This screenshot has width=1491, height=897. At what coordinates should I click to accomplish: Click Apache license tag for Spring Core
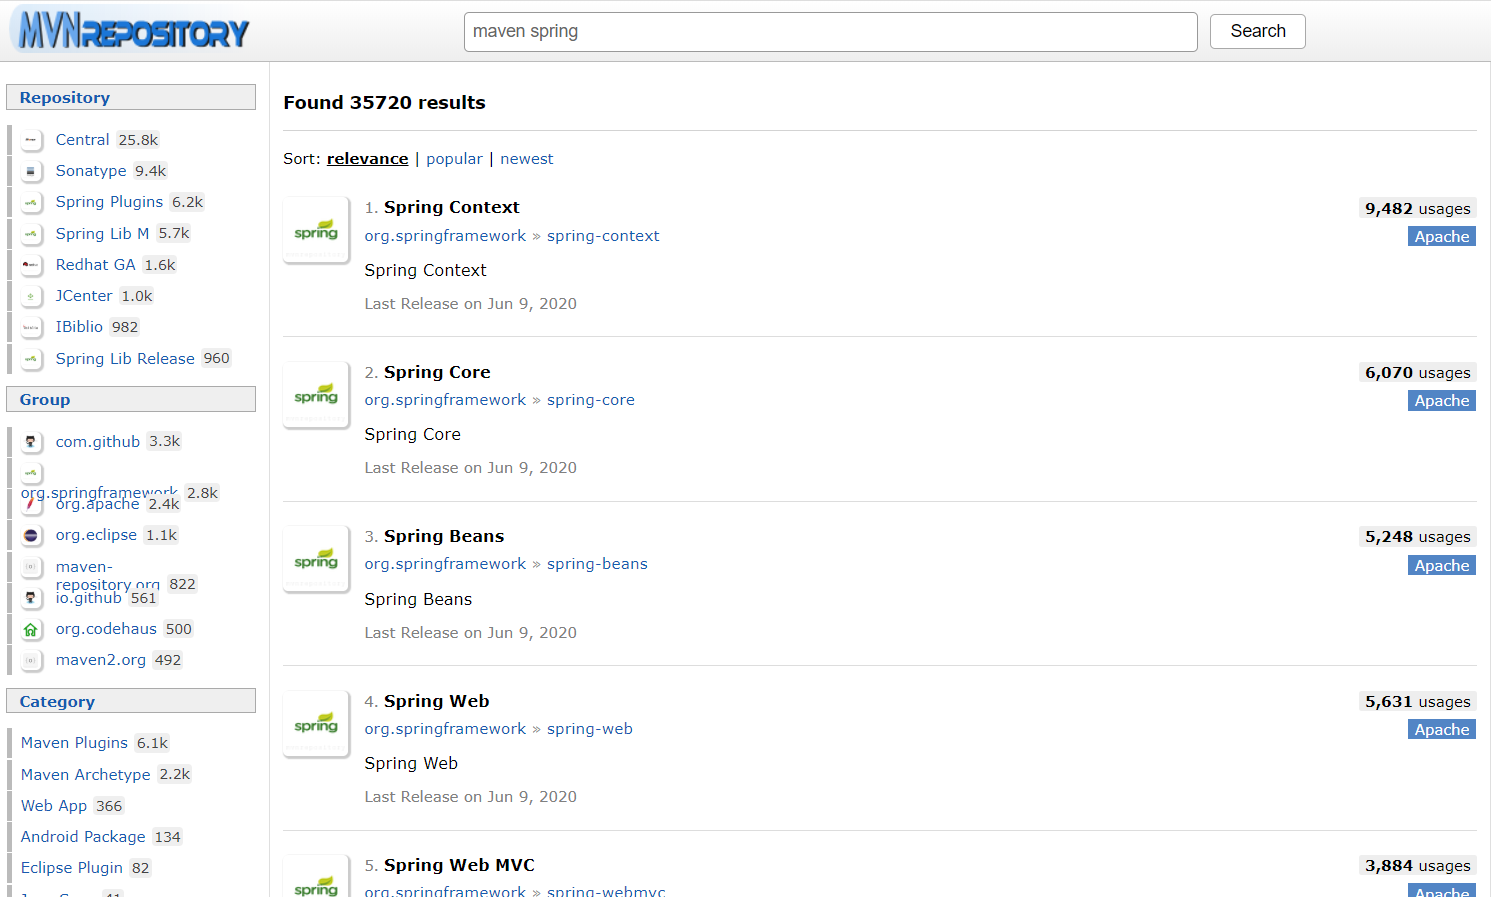1442,401
